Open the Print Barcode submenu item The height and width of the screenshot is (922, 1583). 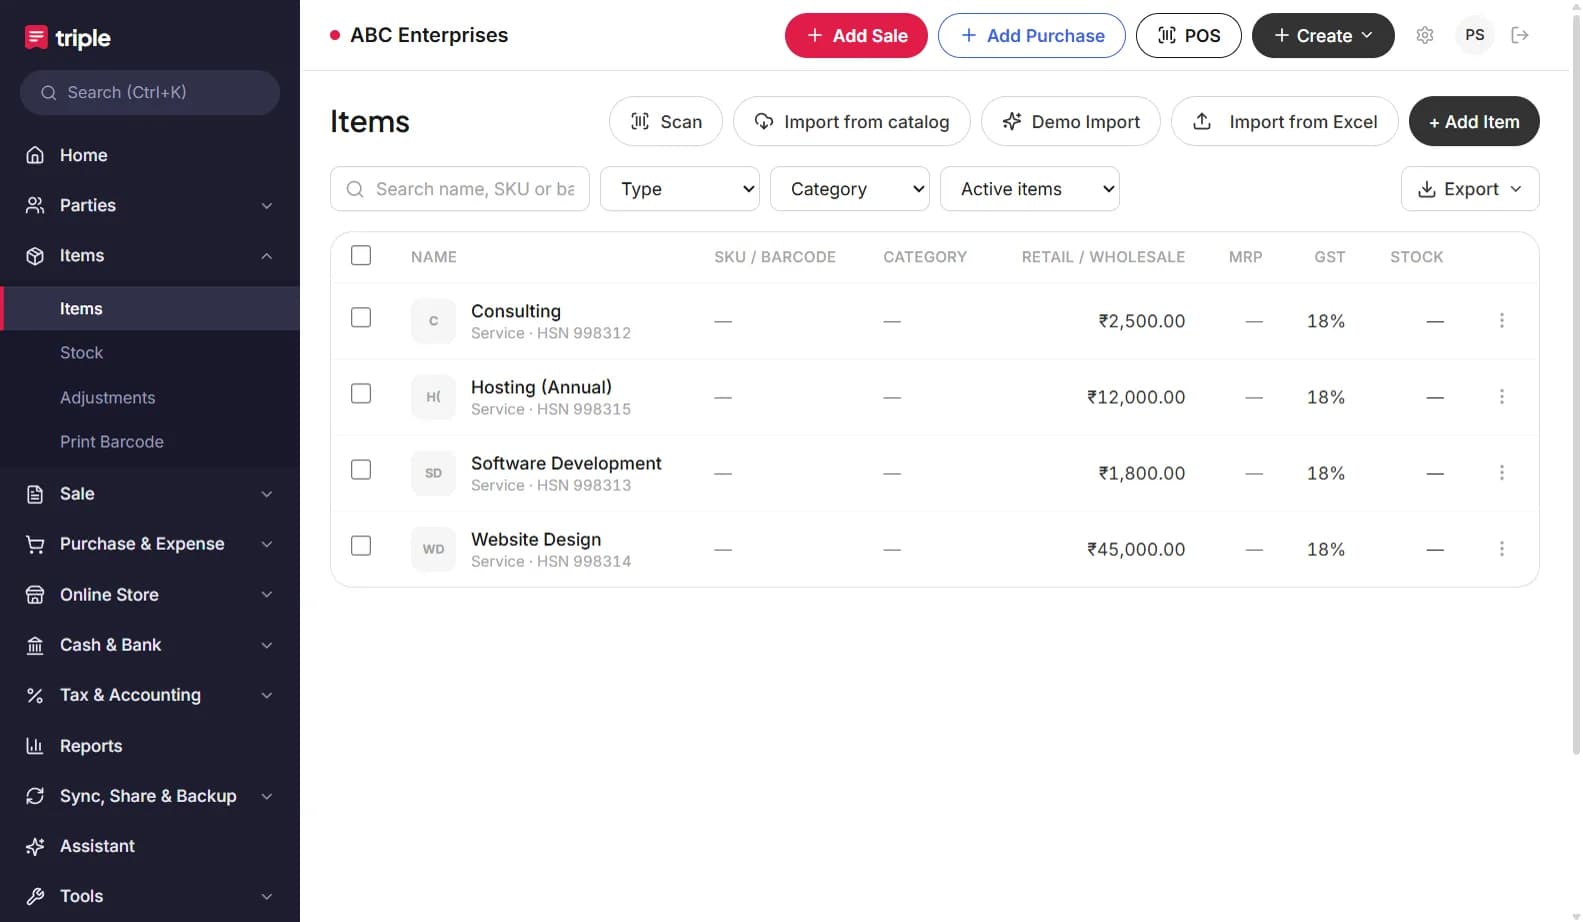150,441
